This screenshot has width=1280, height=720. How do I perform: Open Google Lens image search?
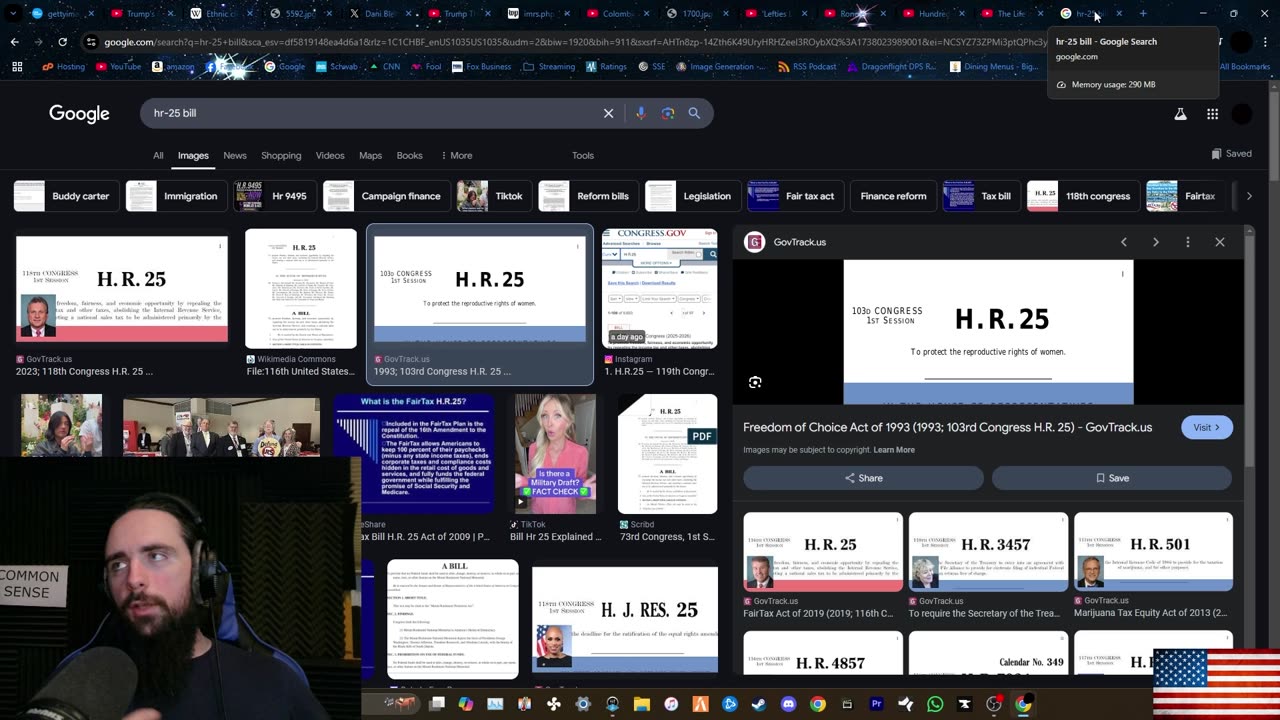[668, 113]
